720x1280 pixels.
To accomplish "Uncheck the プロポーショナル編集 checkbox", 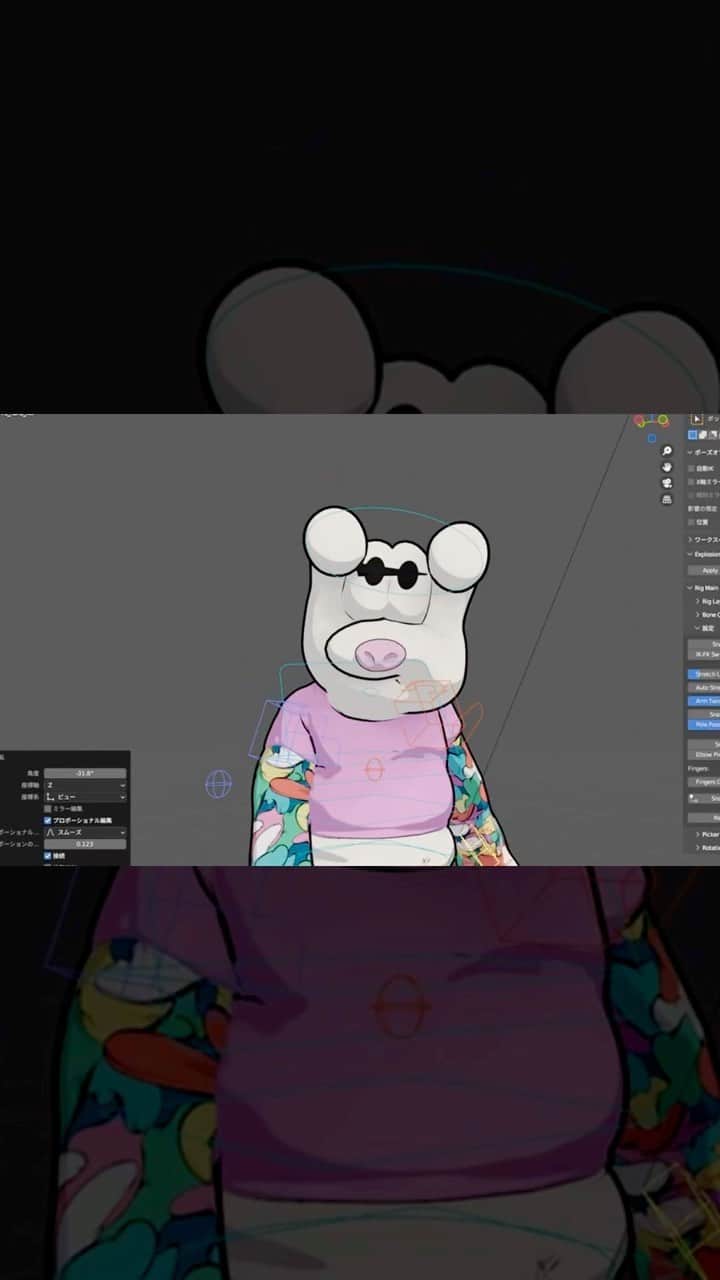I will (47, 820).
